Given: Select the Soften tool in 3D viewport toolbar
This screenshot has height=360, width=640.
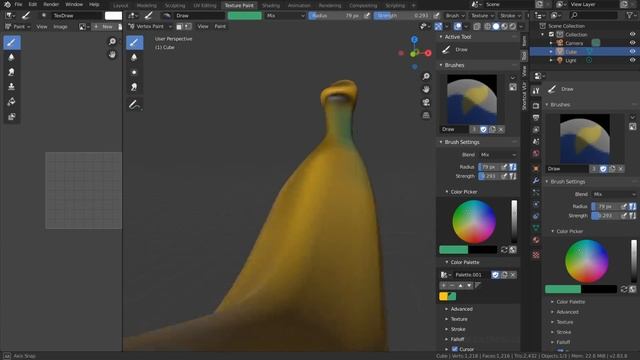Looking at the screenshot, I should tap(134, 57).
